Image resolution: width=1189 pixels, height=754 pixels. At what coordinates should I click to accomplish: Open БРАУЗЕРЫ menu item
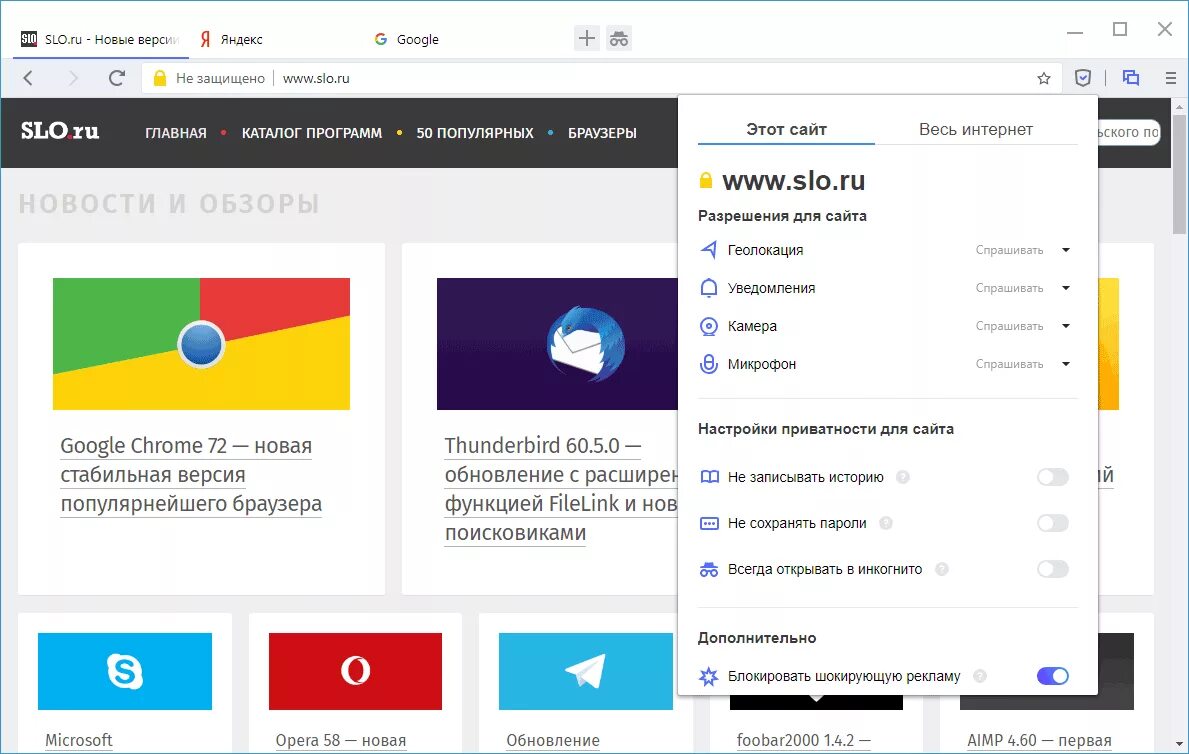pos(602,133)
